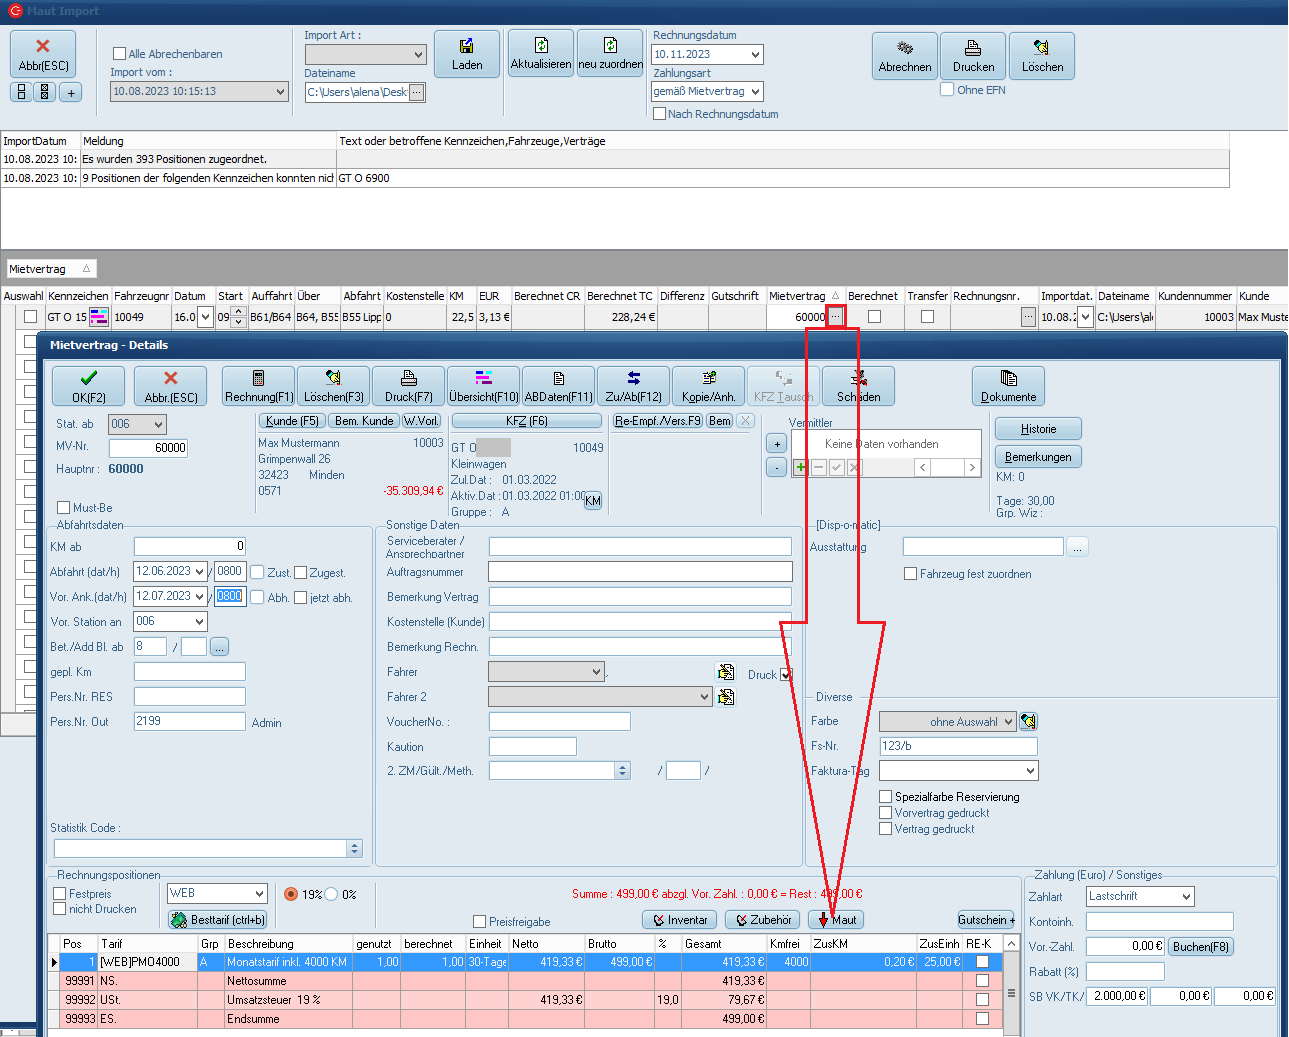Click the Zu/Ab(F12) button

(633, 386)
